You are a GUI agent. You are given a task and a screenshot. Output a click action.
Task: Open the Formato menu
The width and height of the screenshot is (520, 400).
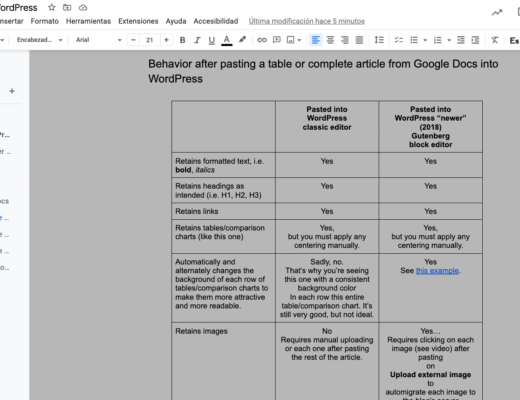45,21
